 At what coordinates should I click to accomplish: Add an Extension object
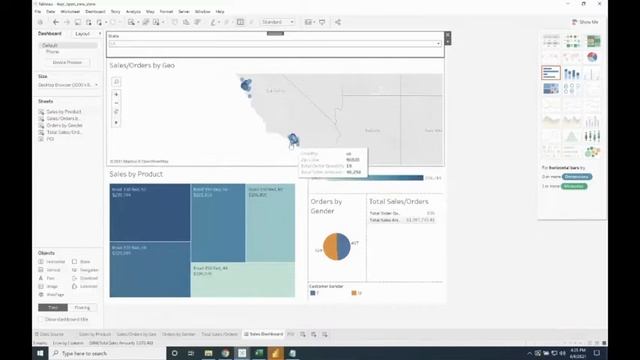(x=85, y=286)
